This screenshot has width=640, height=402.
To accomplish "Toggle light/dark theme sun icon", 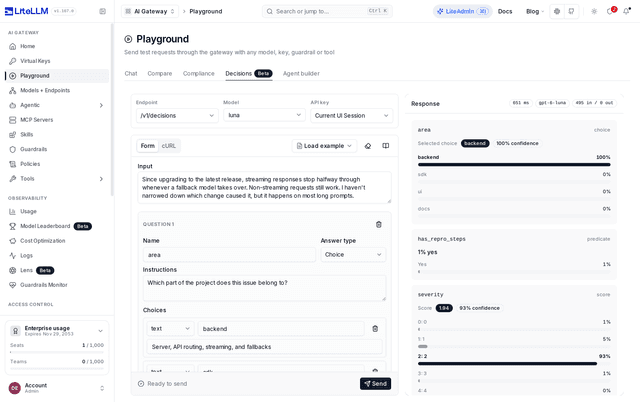I will (x=594, y=11).
